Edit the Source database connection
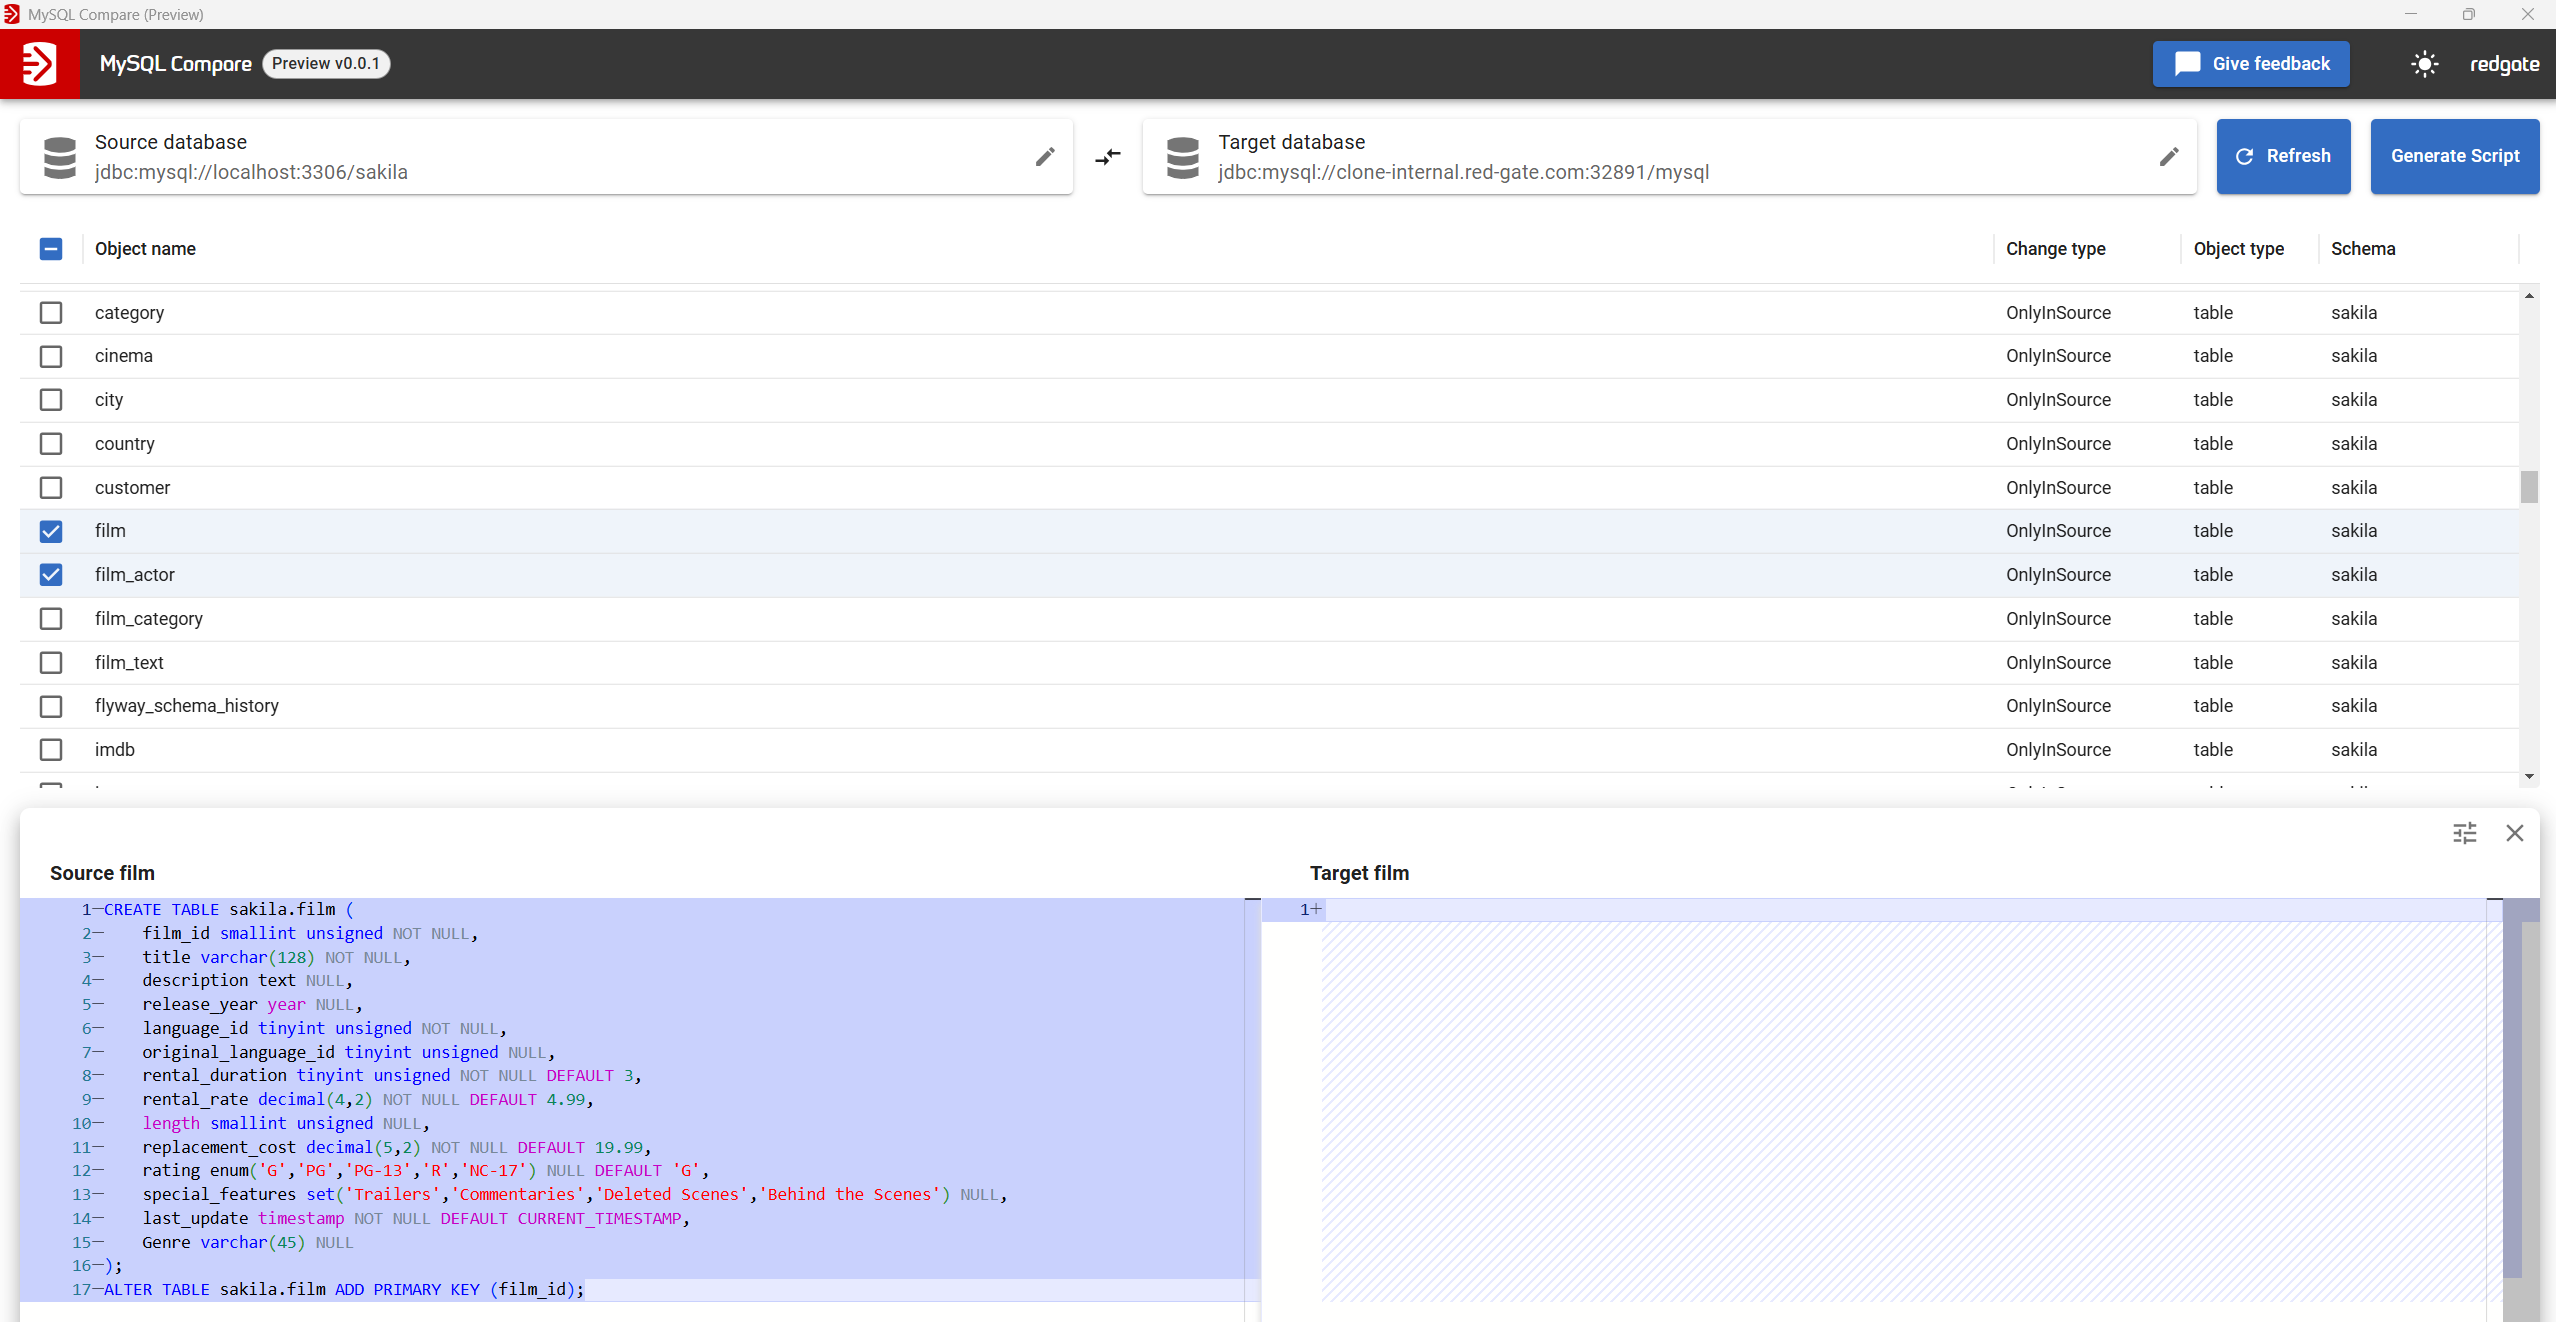The height and width of the screenshot is (1322, 2556). (1045, 157)
